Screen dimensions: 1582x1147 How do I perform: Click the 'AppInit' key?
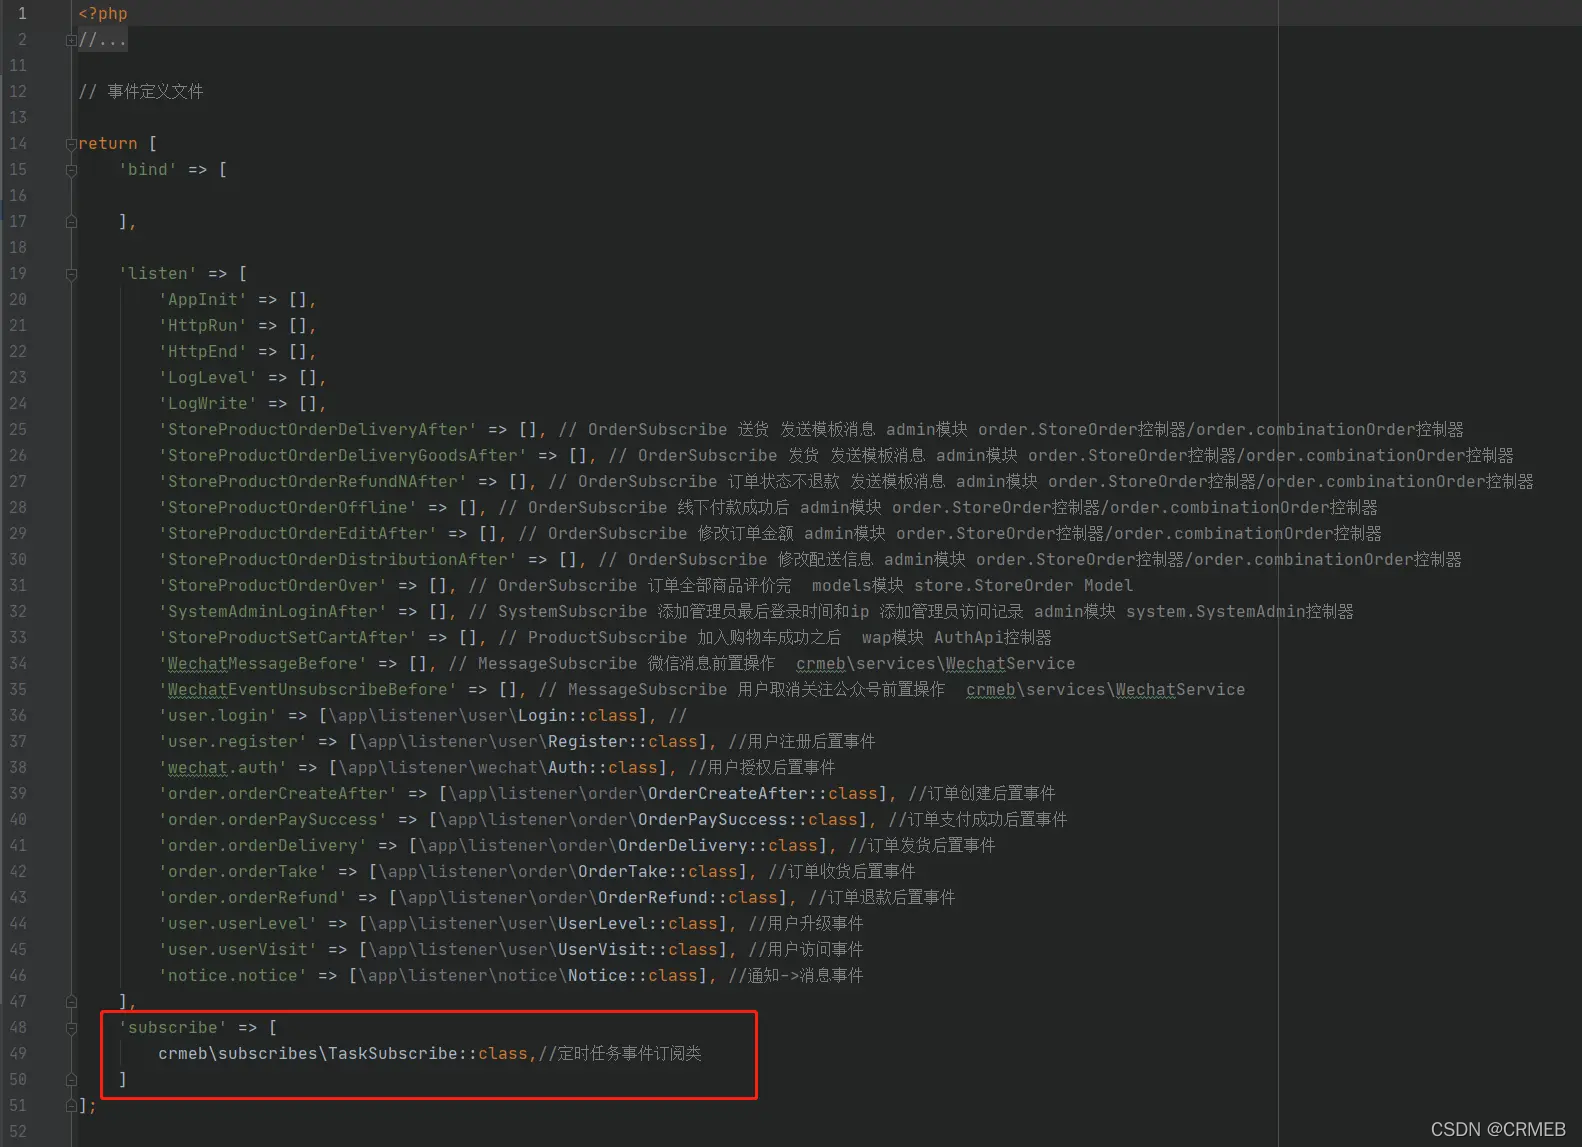(203, 300)
